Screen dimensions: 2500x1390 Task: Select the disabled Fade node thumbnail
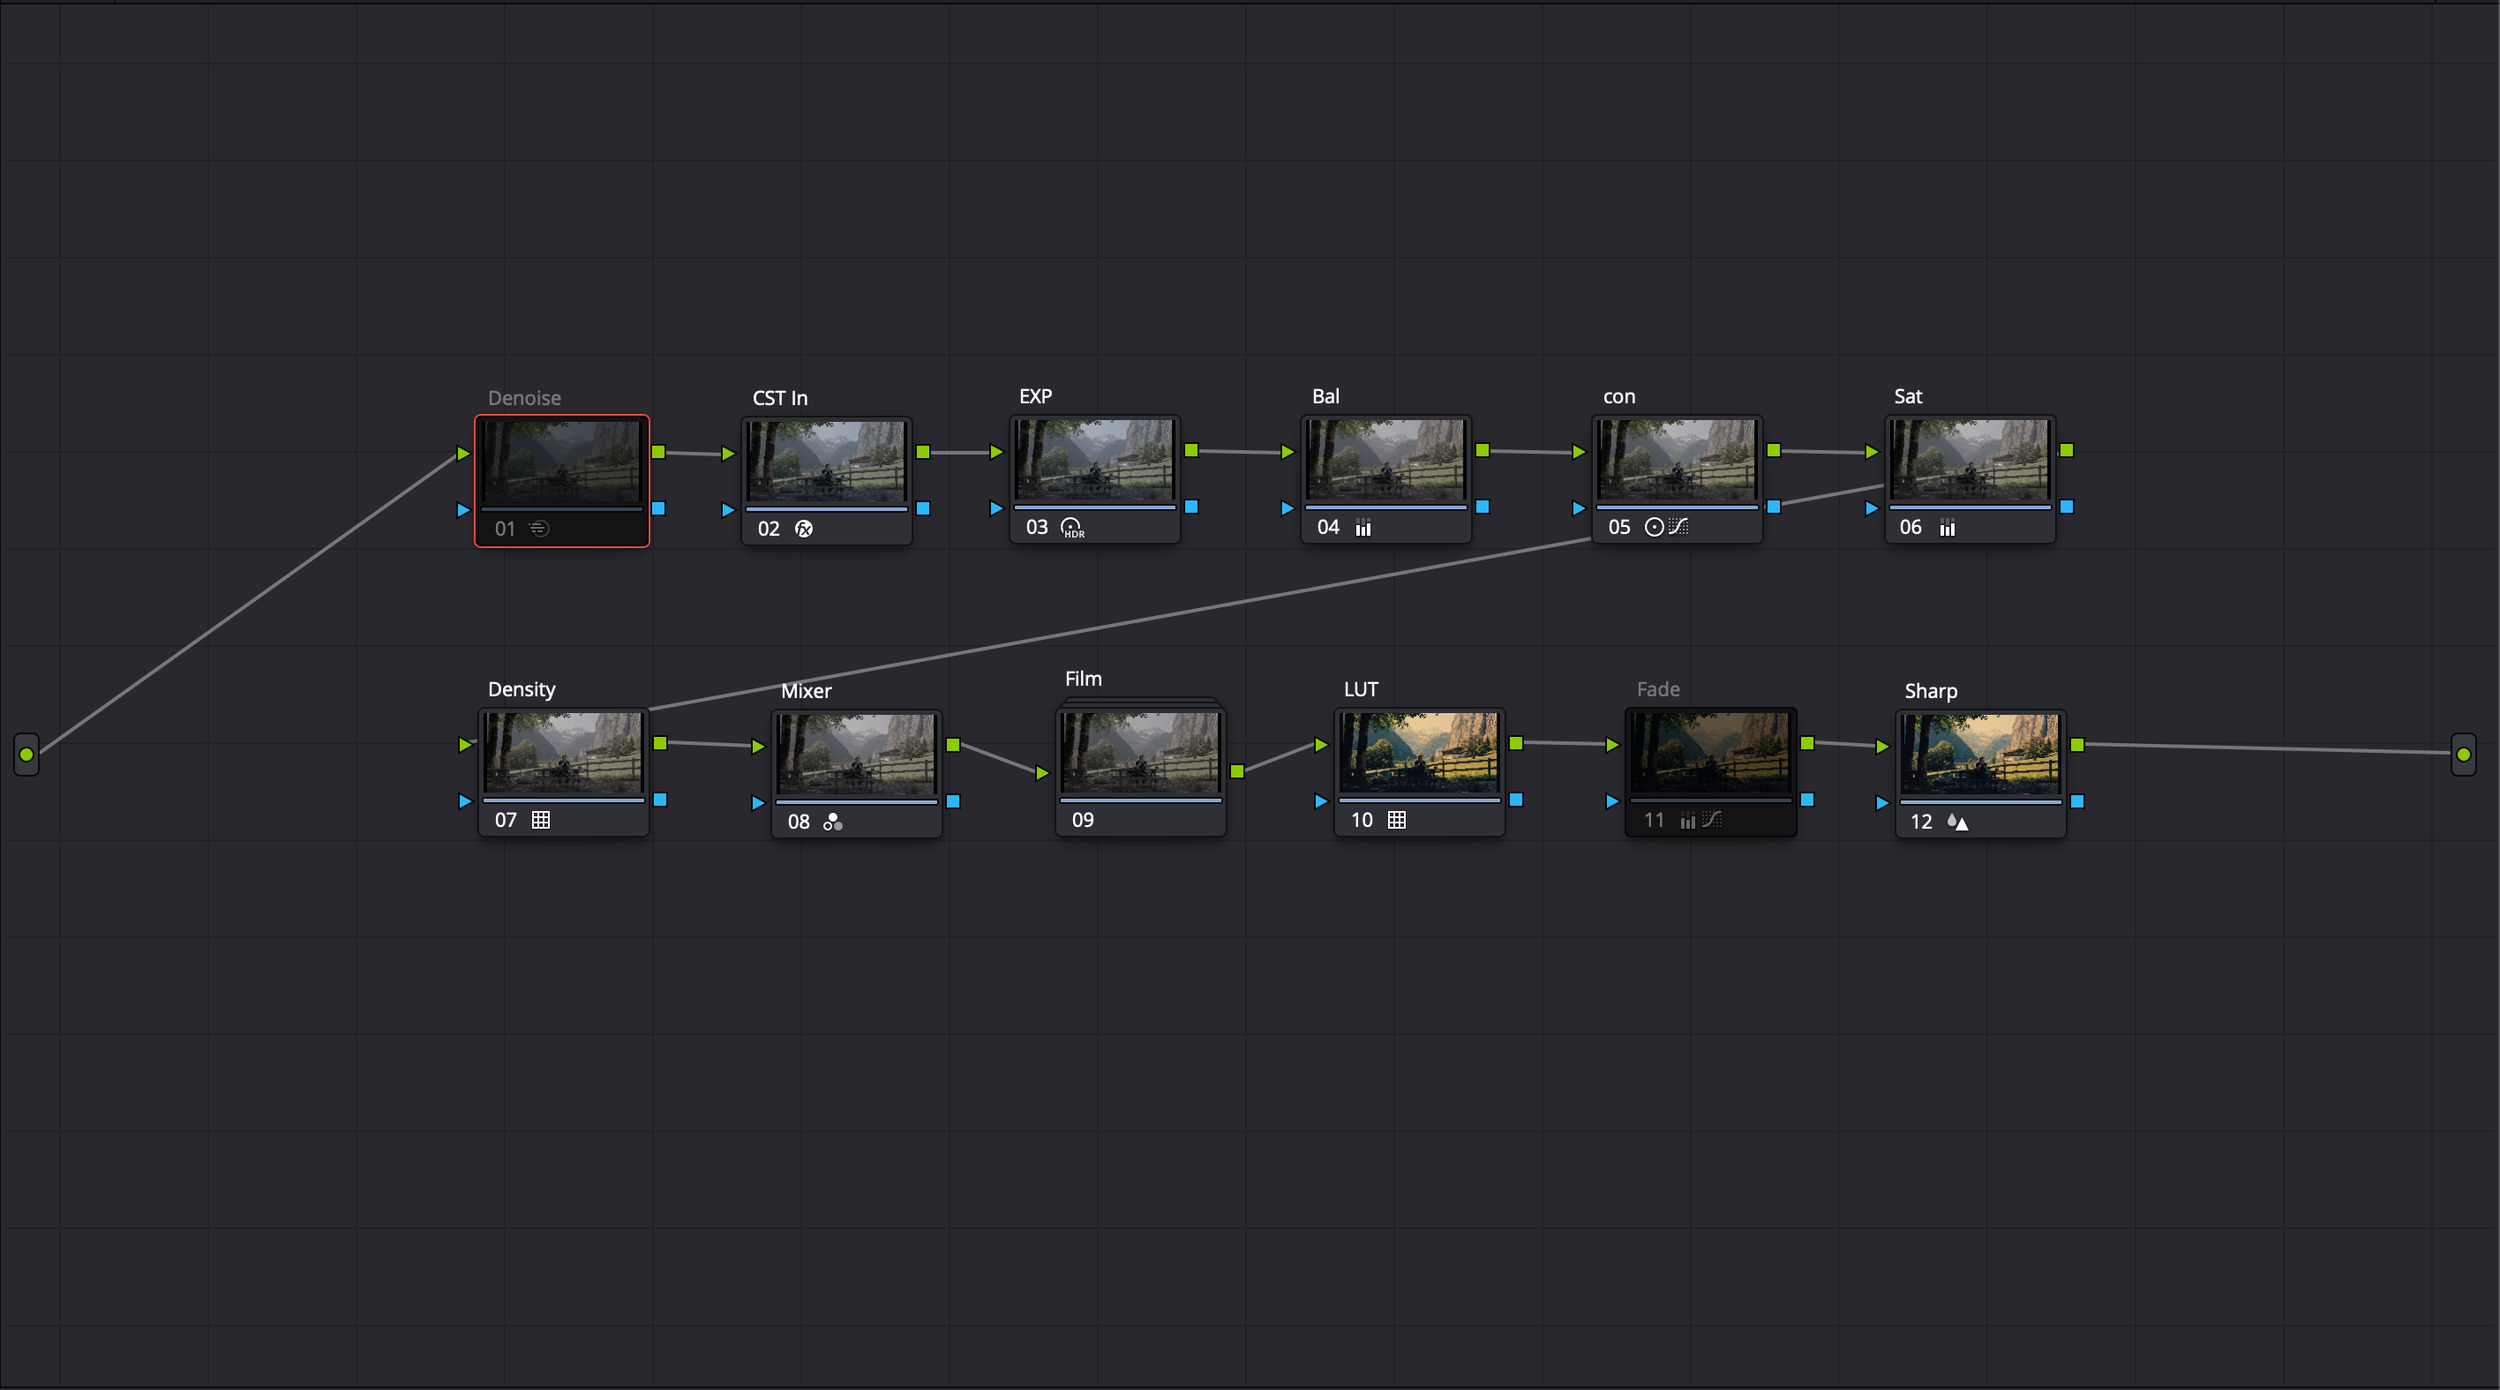pos(1710,753)
